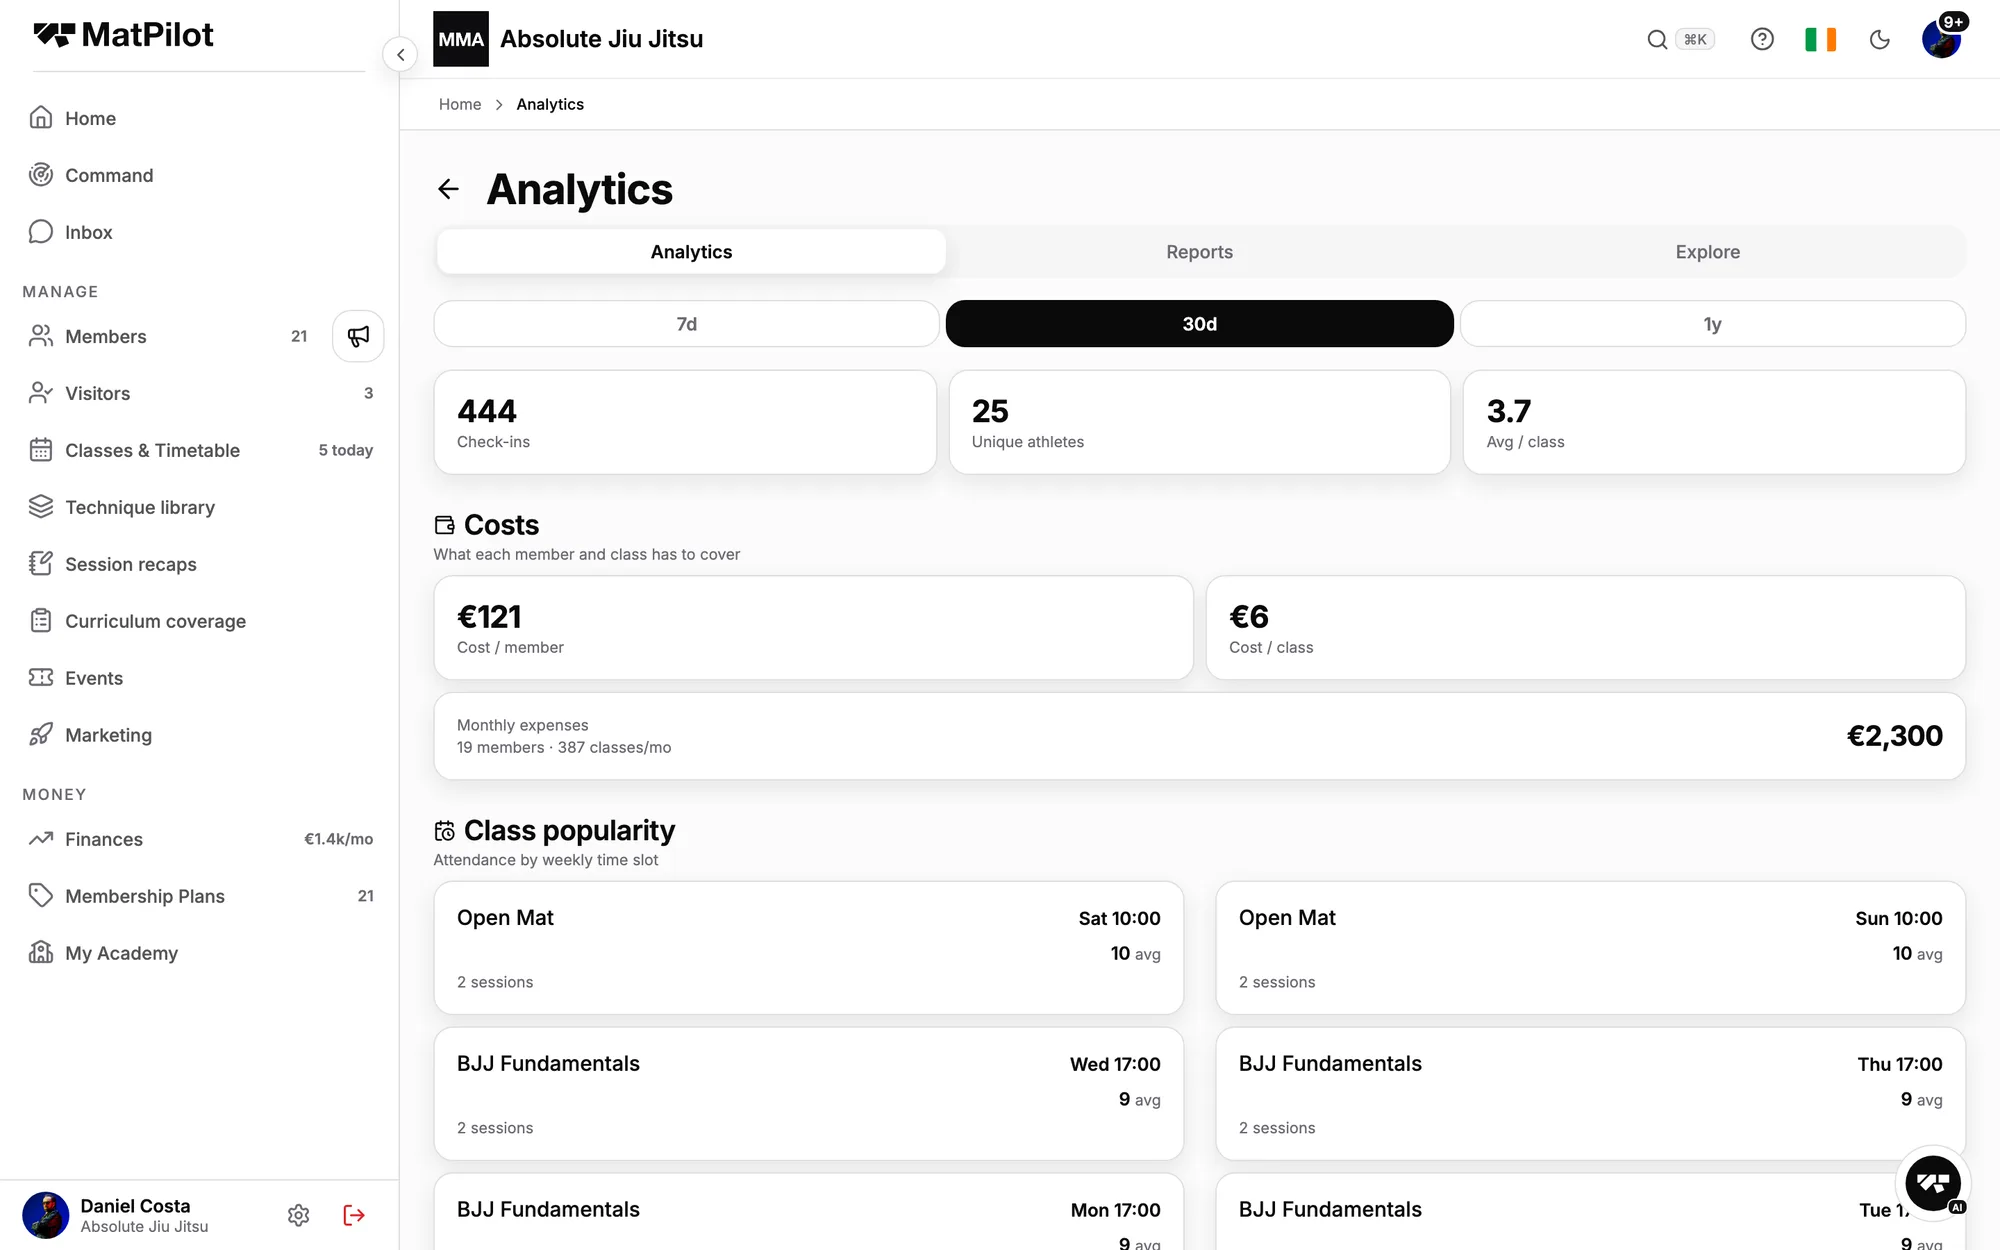Collapse the sidebar with the chevron button
The height and width of the screenshot is (1250, 2000).
[x=400, y=54]
